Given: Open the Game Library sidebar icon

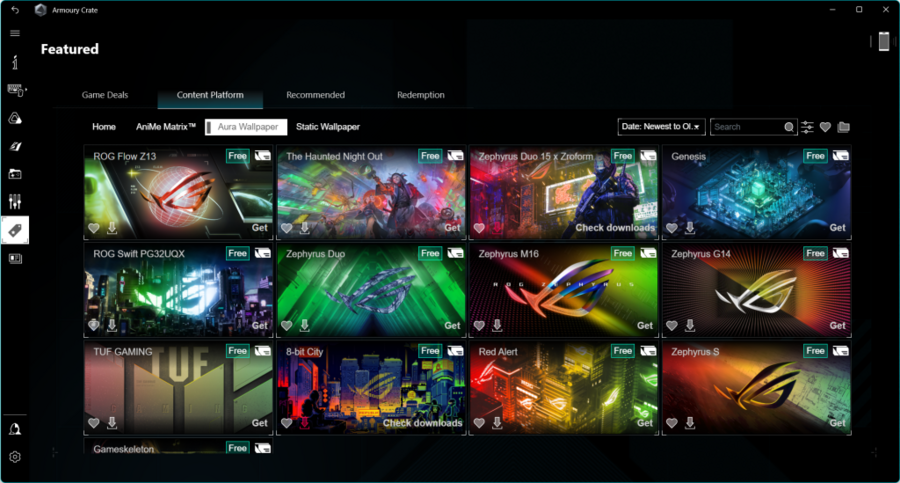Looking at the screenshot, I should (15, 174).
